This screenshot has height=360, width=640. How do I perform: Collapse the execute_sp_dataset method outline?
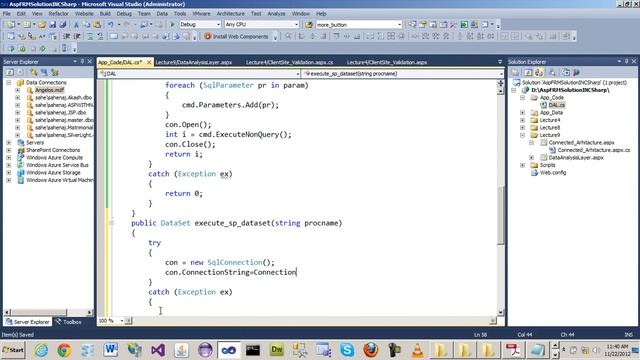pyautogui.click(x=111, y=223)
